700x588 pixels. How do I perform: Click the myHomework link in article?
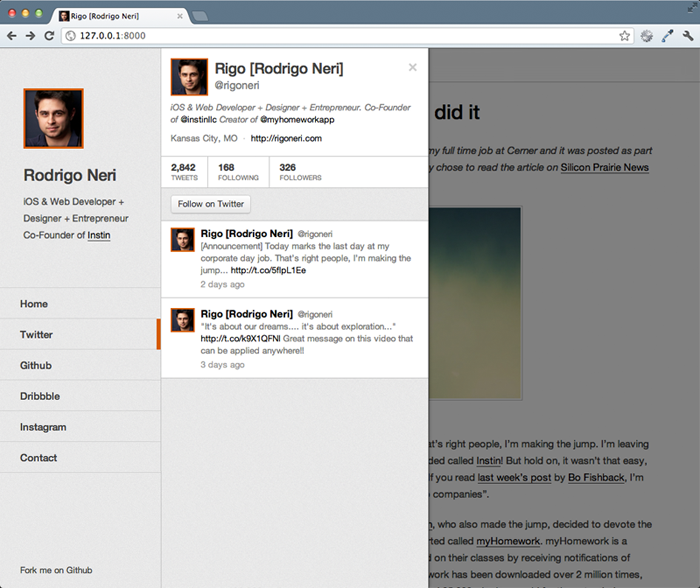click(508, 541)
